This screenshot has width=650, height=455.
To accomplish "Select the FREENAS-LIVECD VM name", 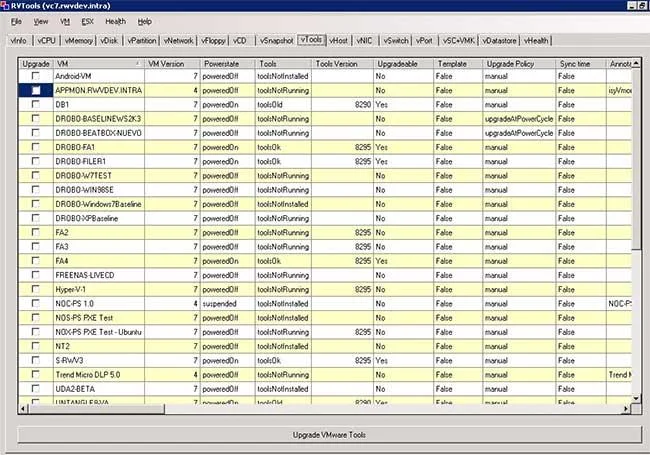I will (x=85, y=275).
